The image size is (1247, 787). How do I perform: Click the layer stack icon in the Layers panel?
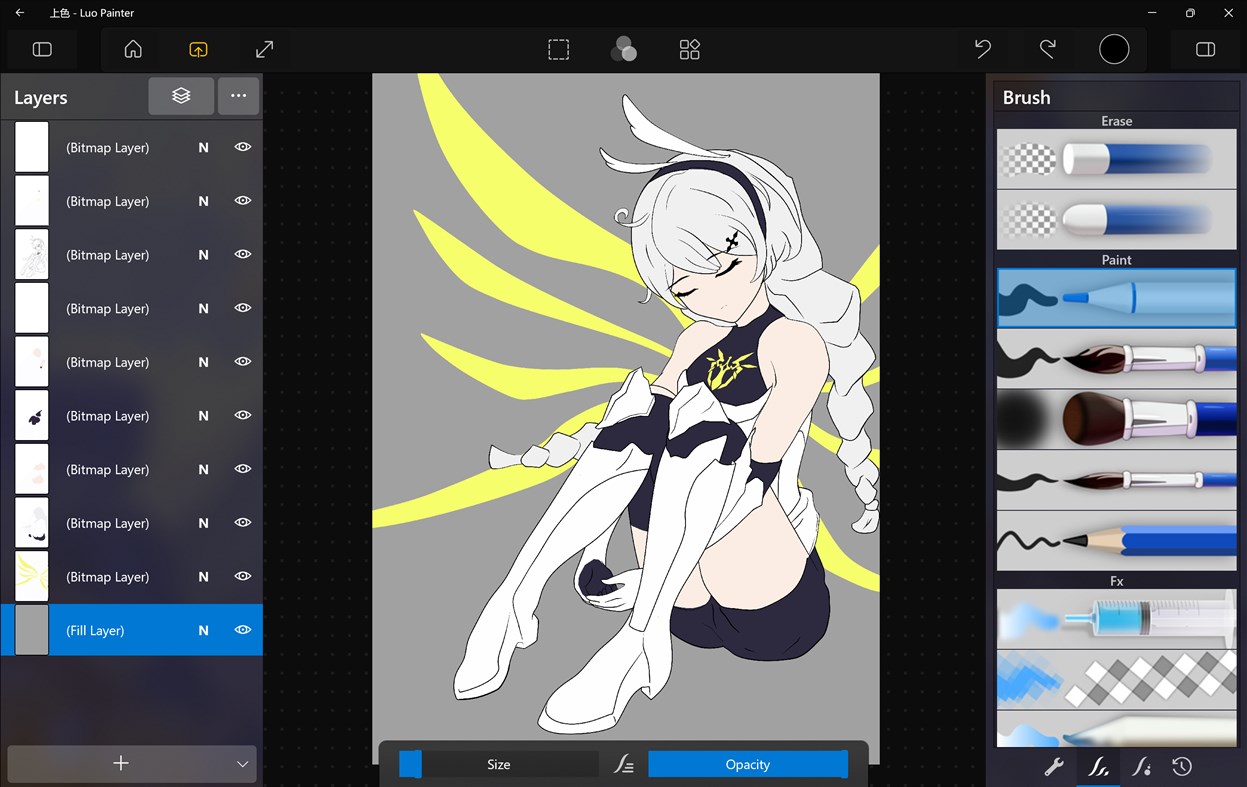coord(181,96)
